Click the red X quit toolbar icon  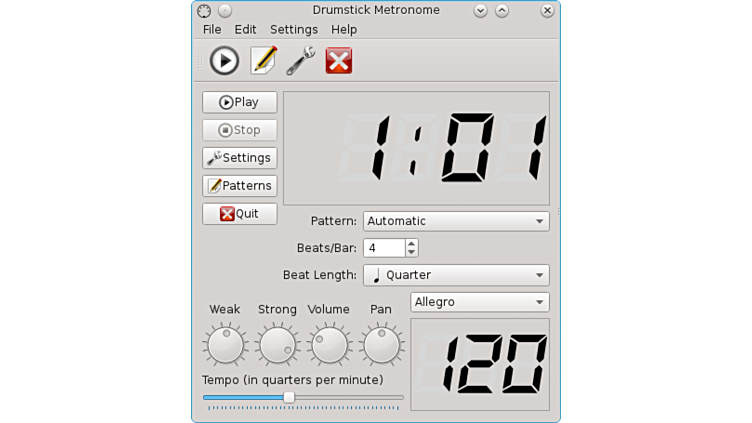(339, 61)
